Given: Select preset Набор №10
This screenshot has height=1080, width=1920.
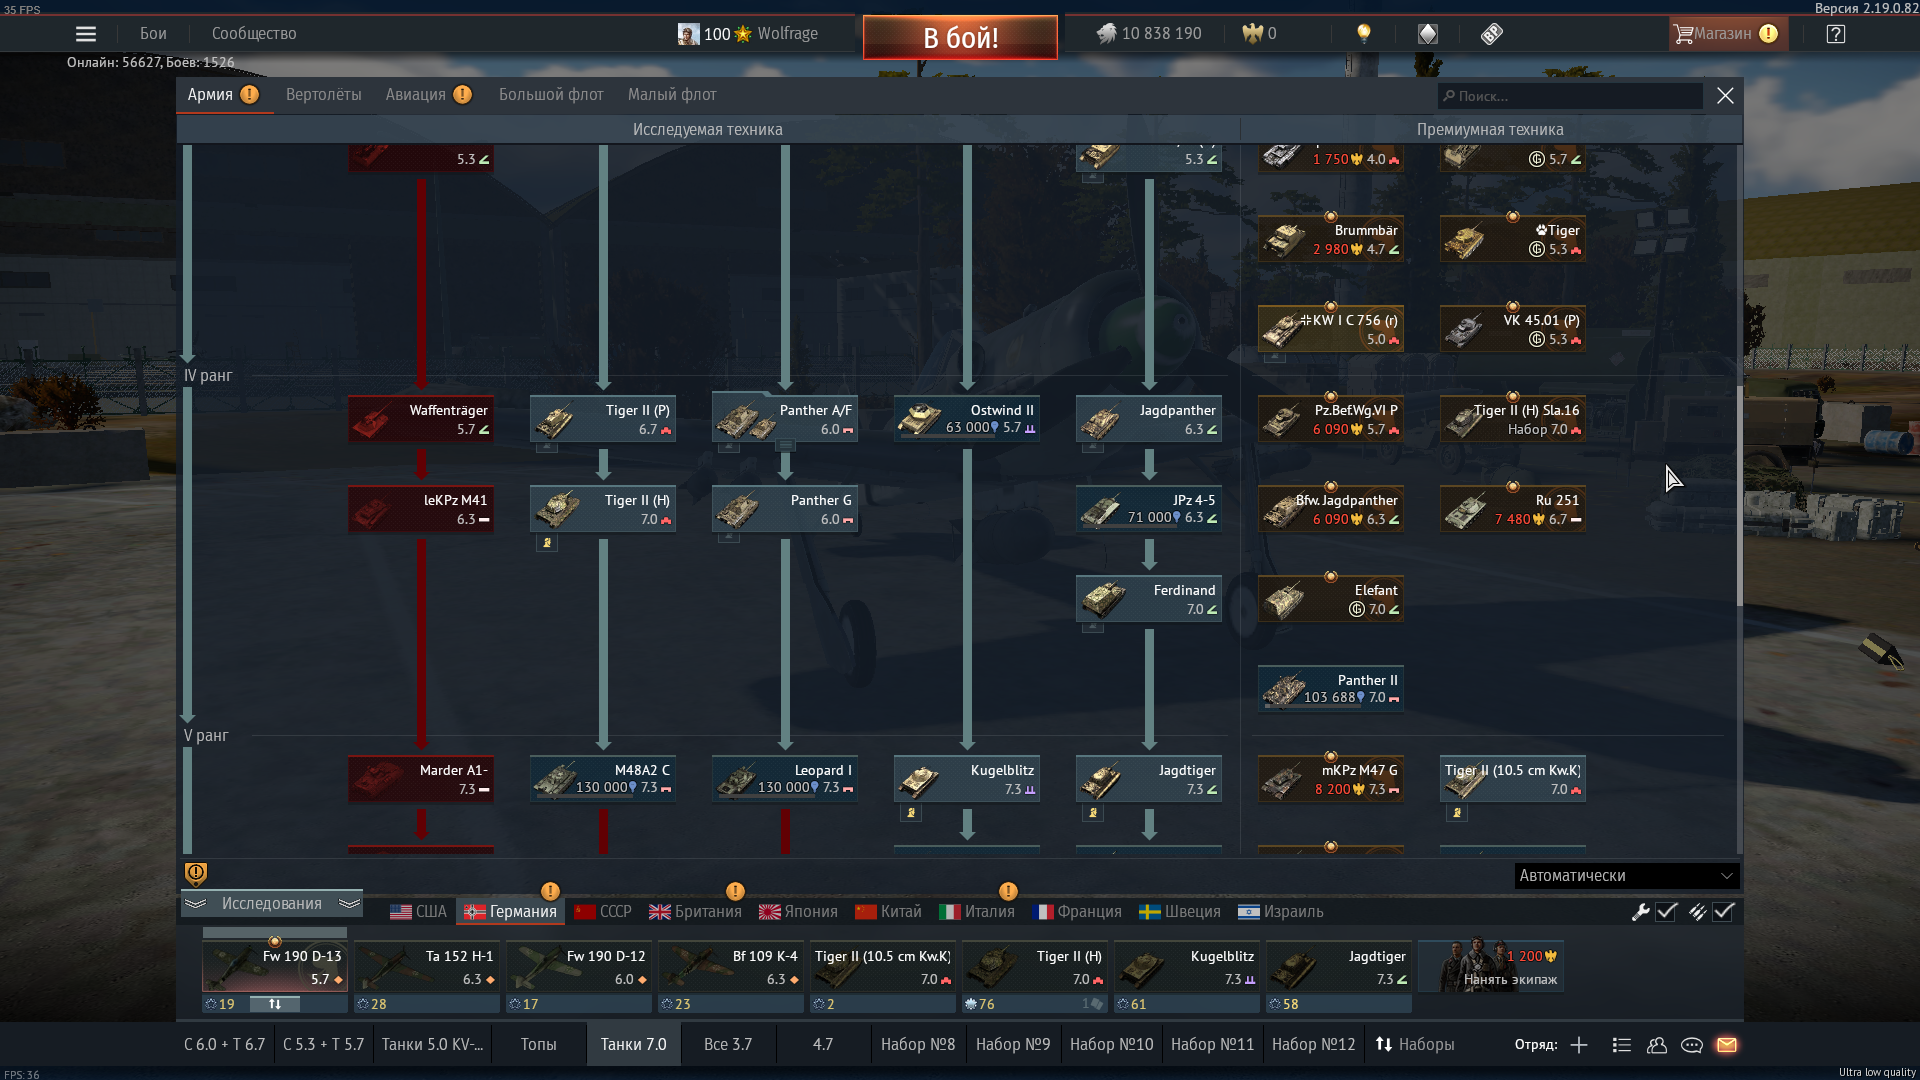Looking at the screenshot, I should (x=1111, y=1045).
